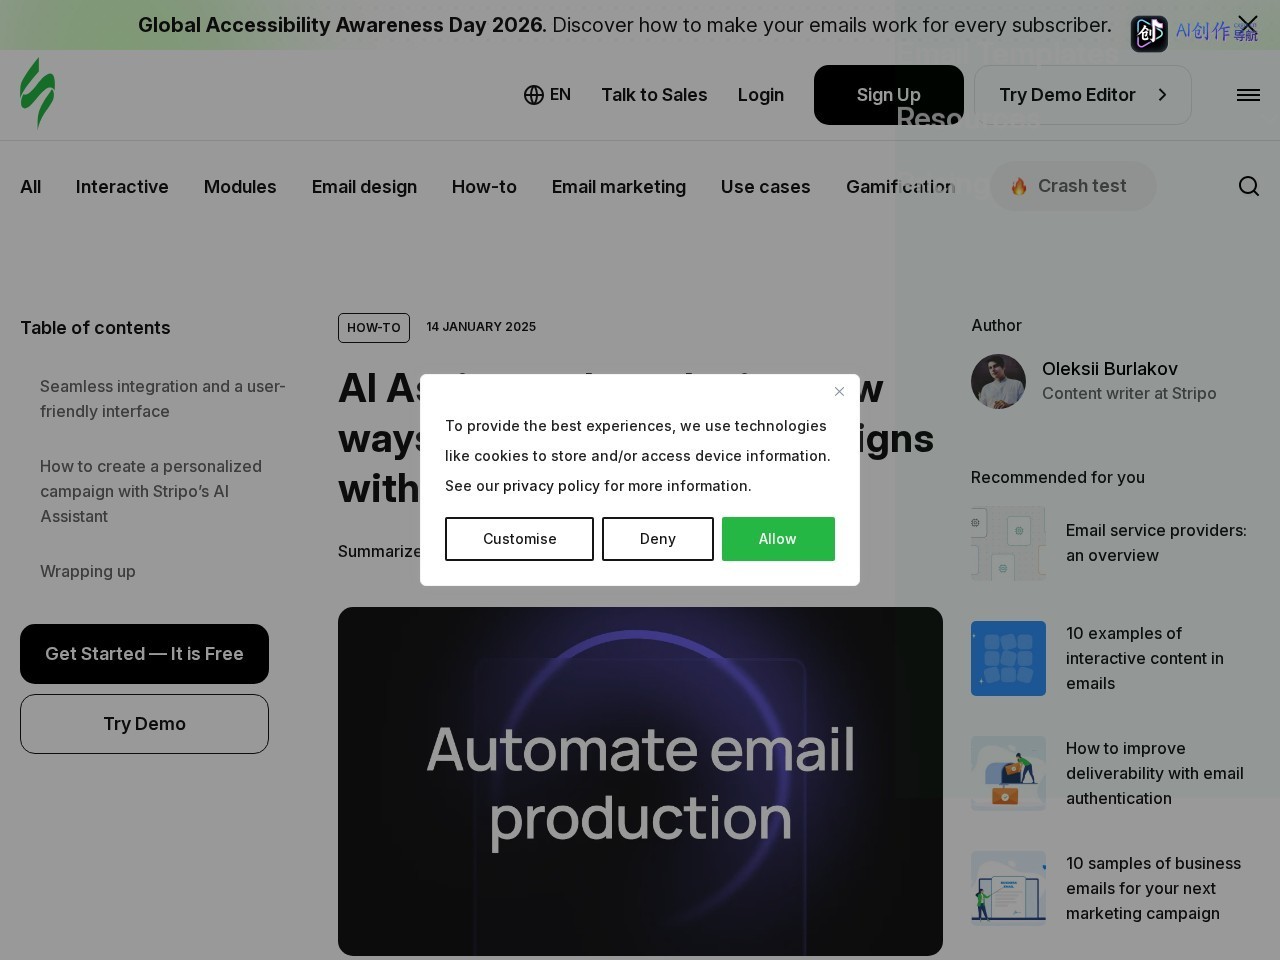Switch to the Modules category
Image resolution: width=1280 pixels, height=960 pixels.
240,187
